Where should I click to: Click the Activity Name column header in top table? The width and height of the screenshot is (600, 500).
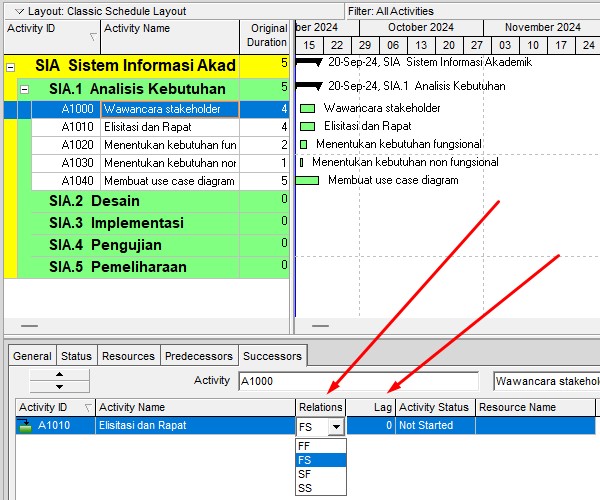point(170,37)
